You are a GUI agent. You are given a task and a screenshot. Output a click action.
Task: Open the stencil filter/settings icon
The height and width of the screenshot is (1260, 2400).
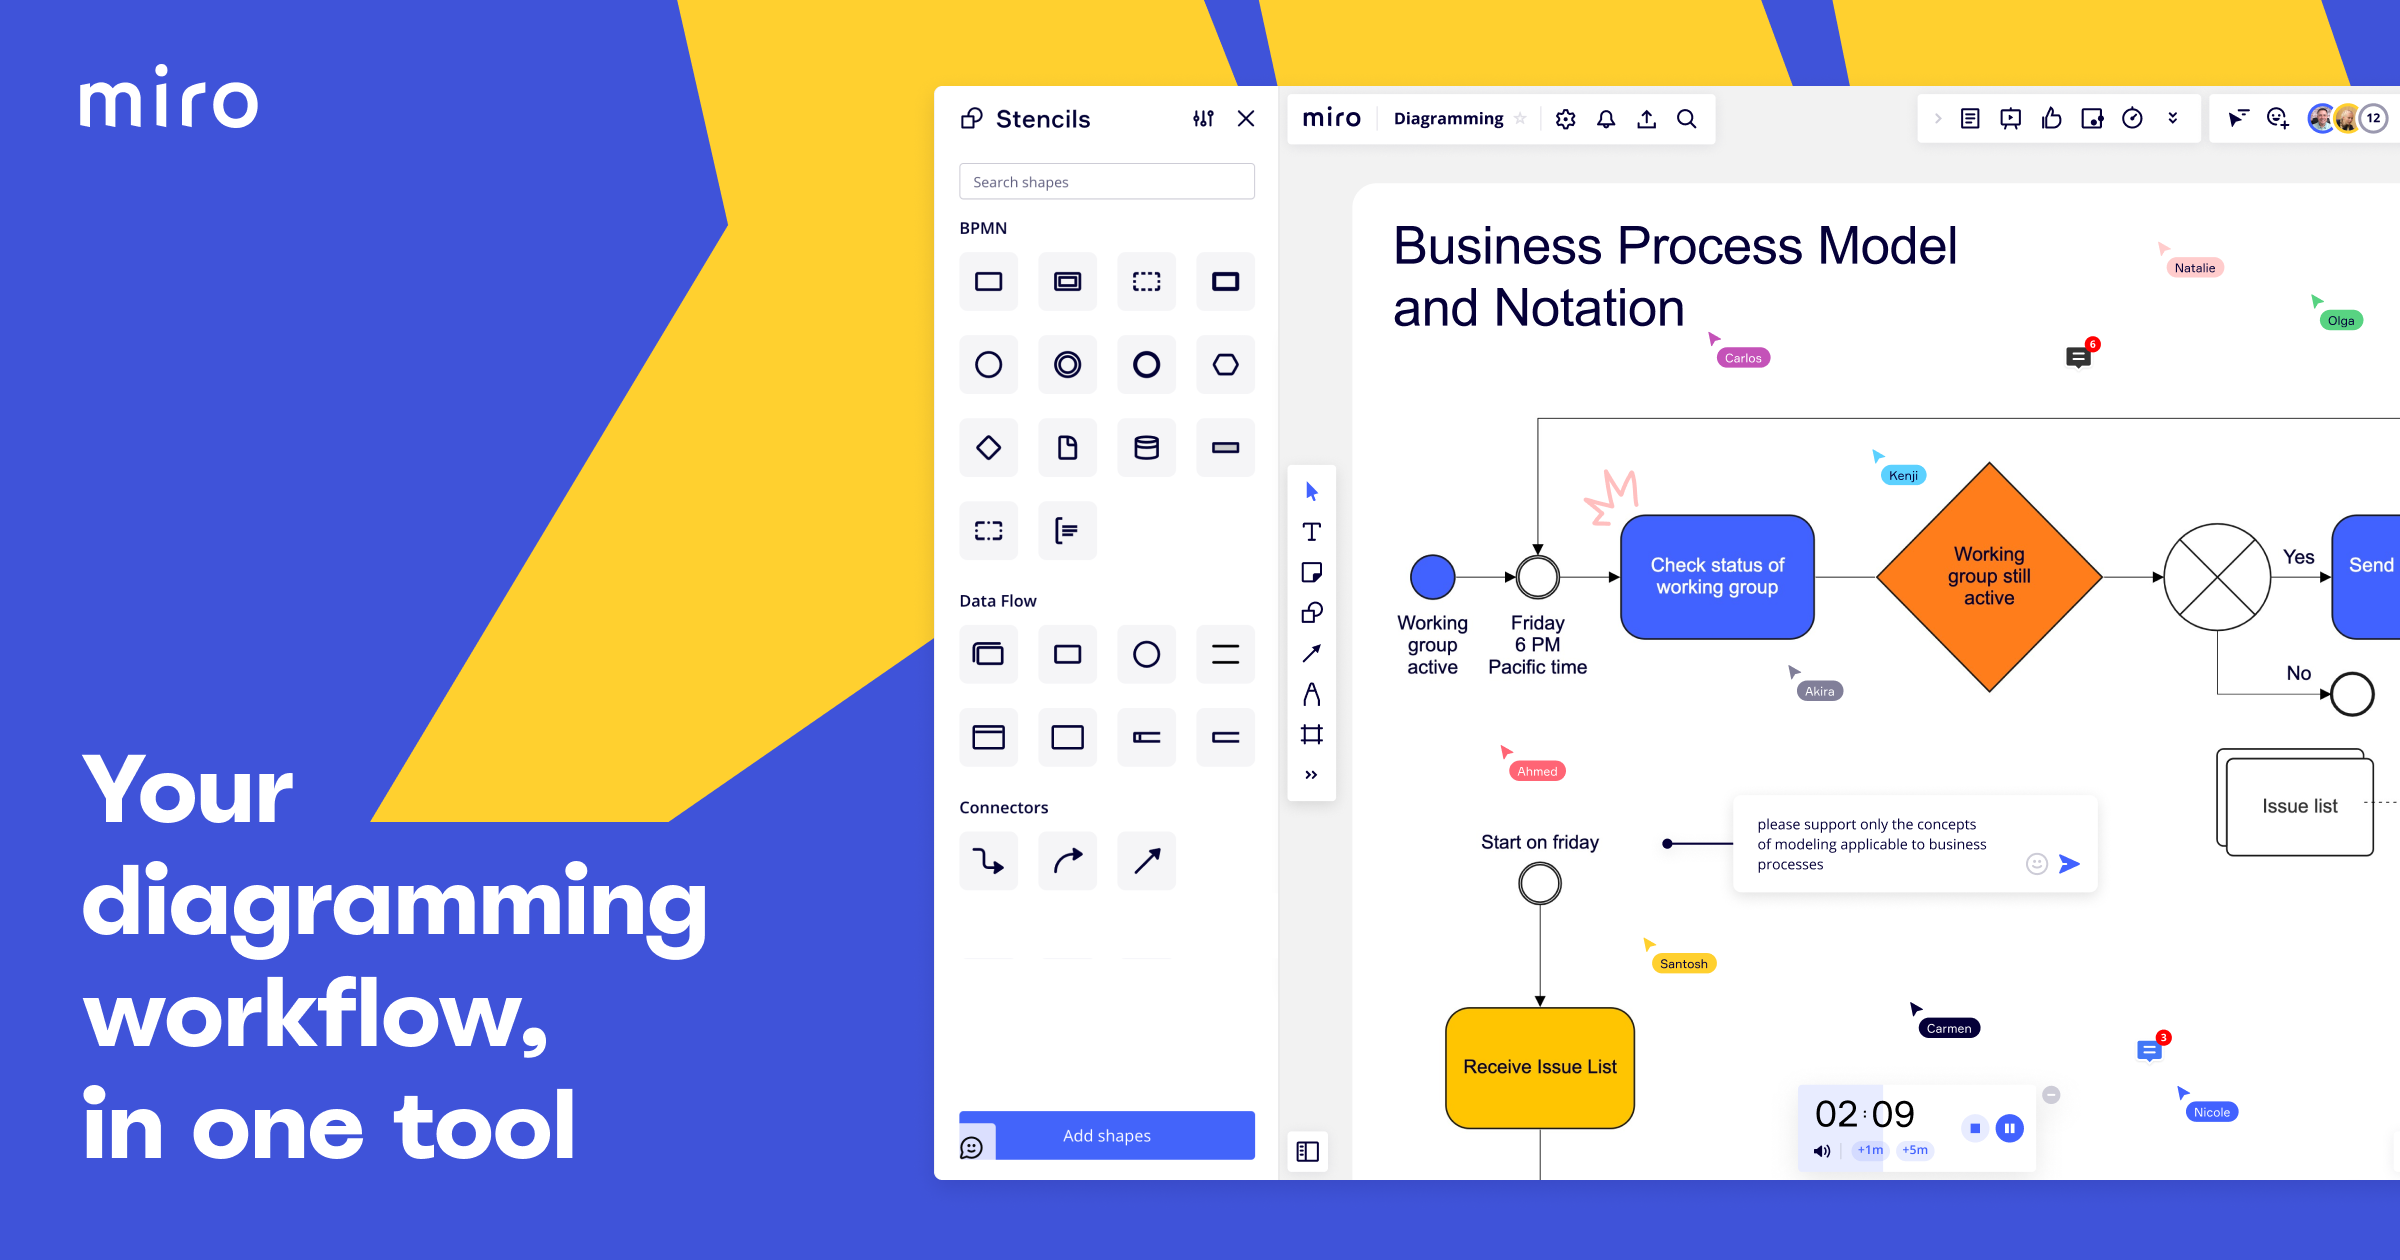click(x=1203, y=119)
